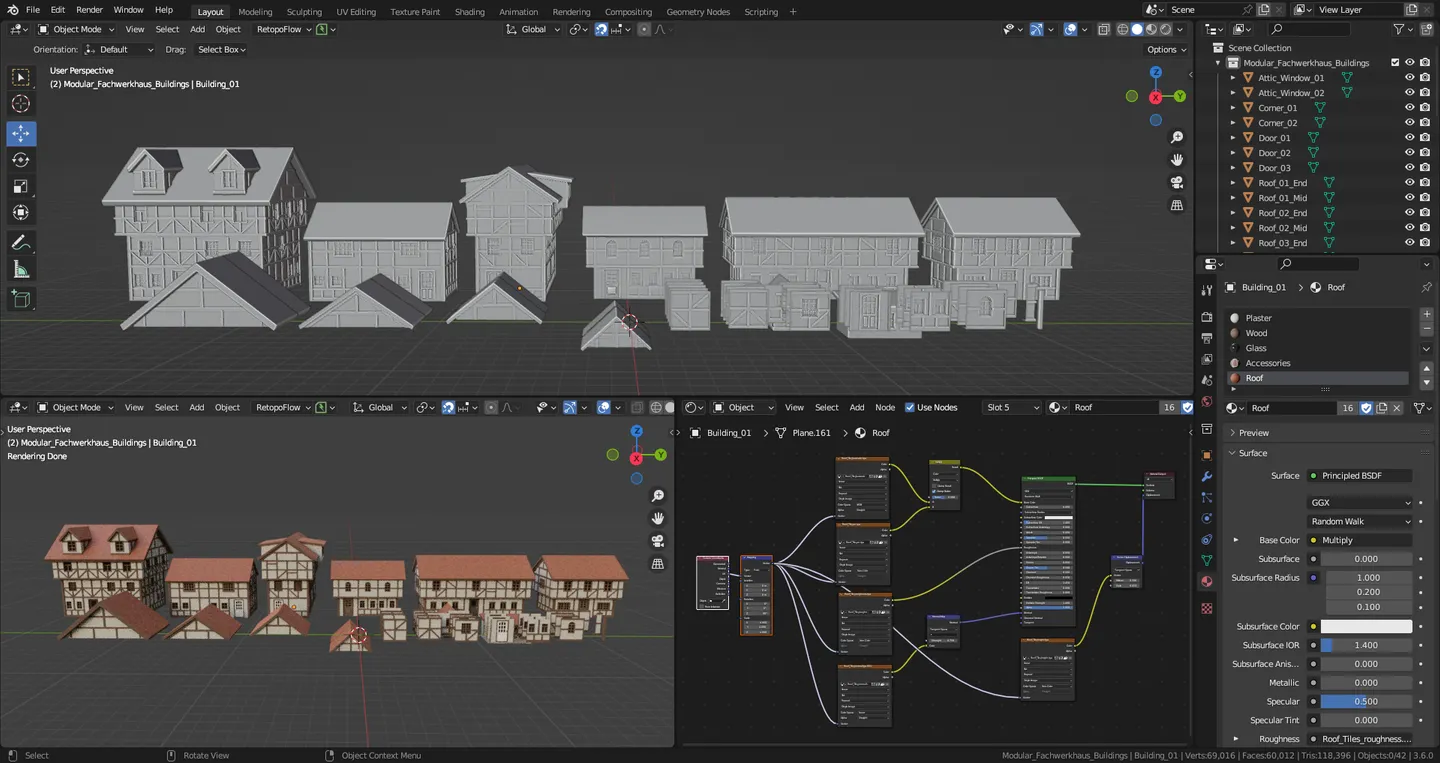Hide Roof_01_End via eye icon
1440x763 pixels.
click(1409, 183)
